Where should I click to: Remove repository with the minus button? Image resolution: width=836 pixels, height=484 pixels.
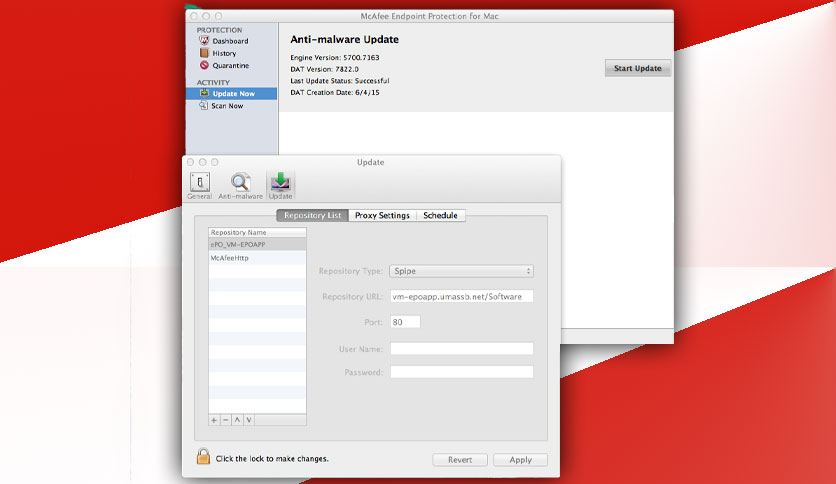click(x=226, y=420)
